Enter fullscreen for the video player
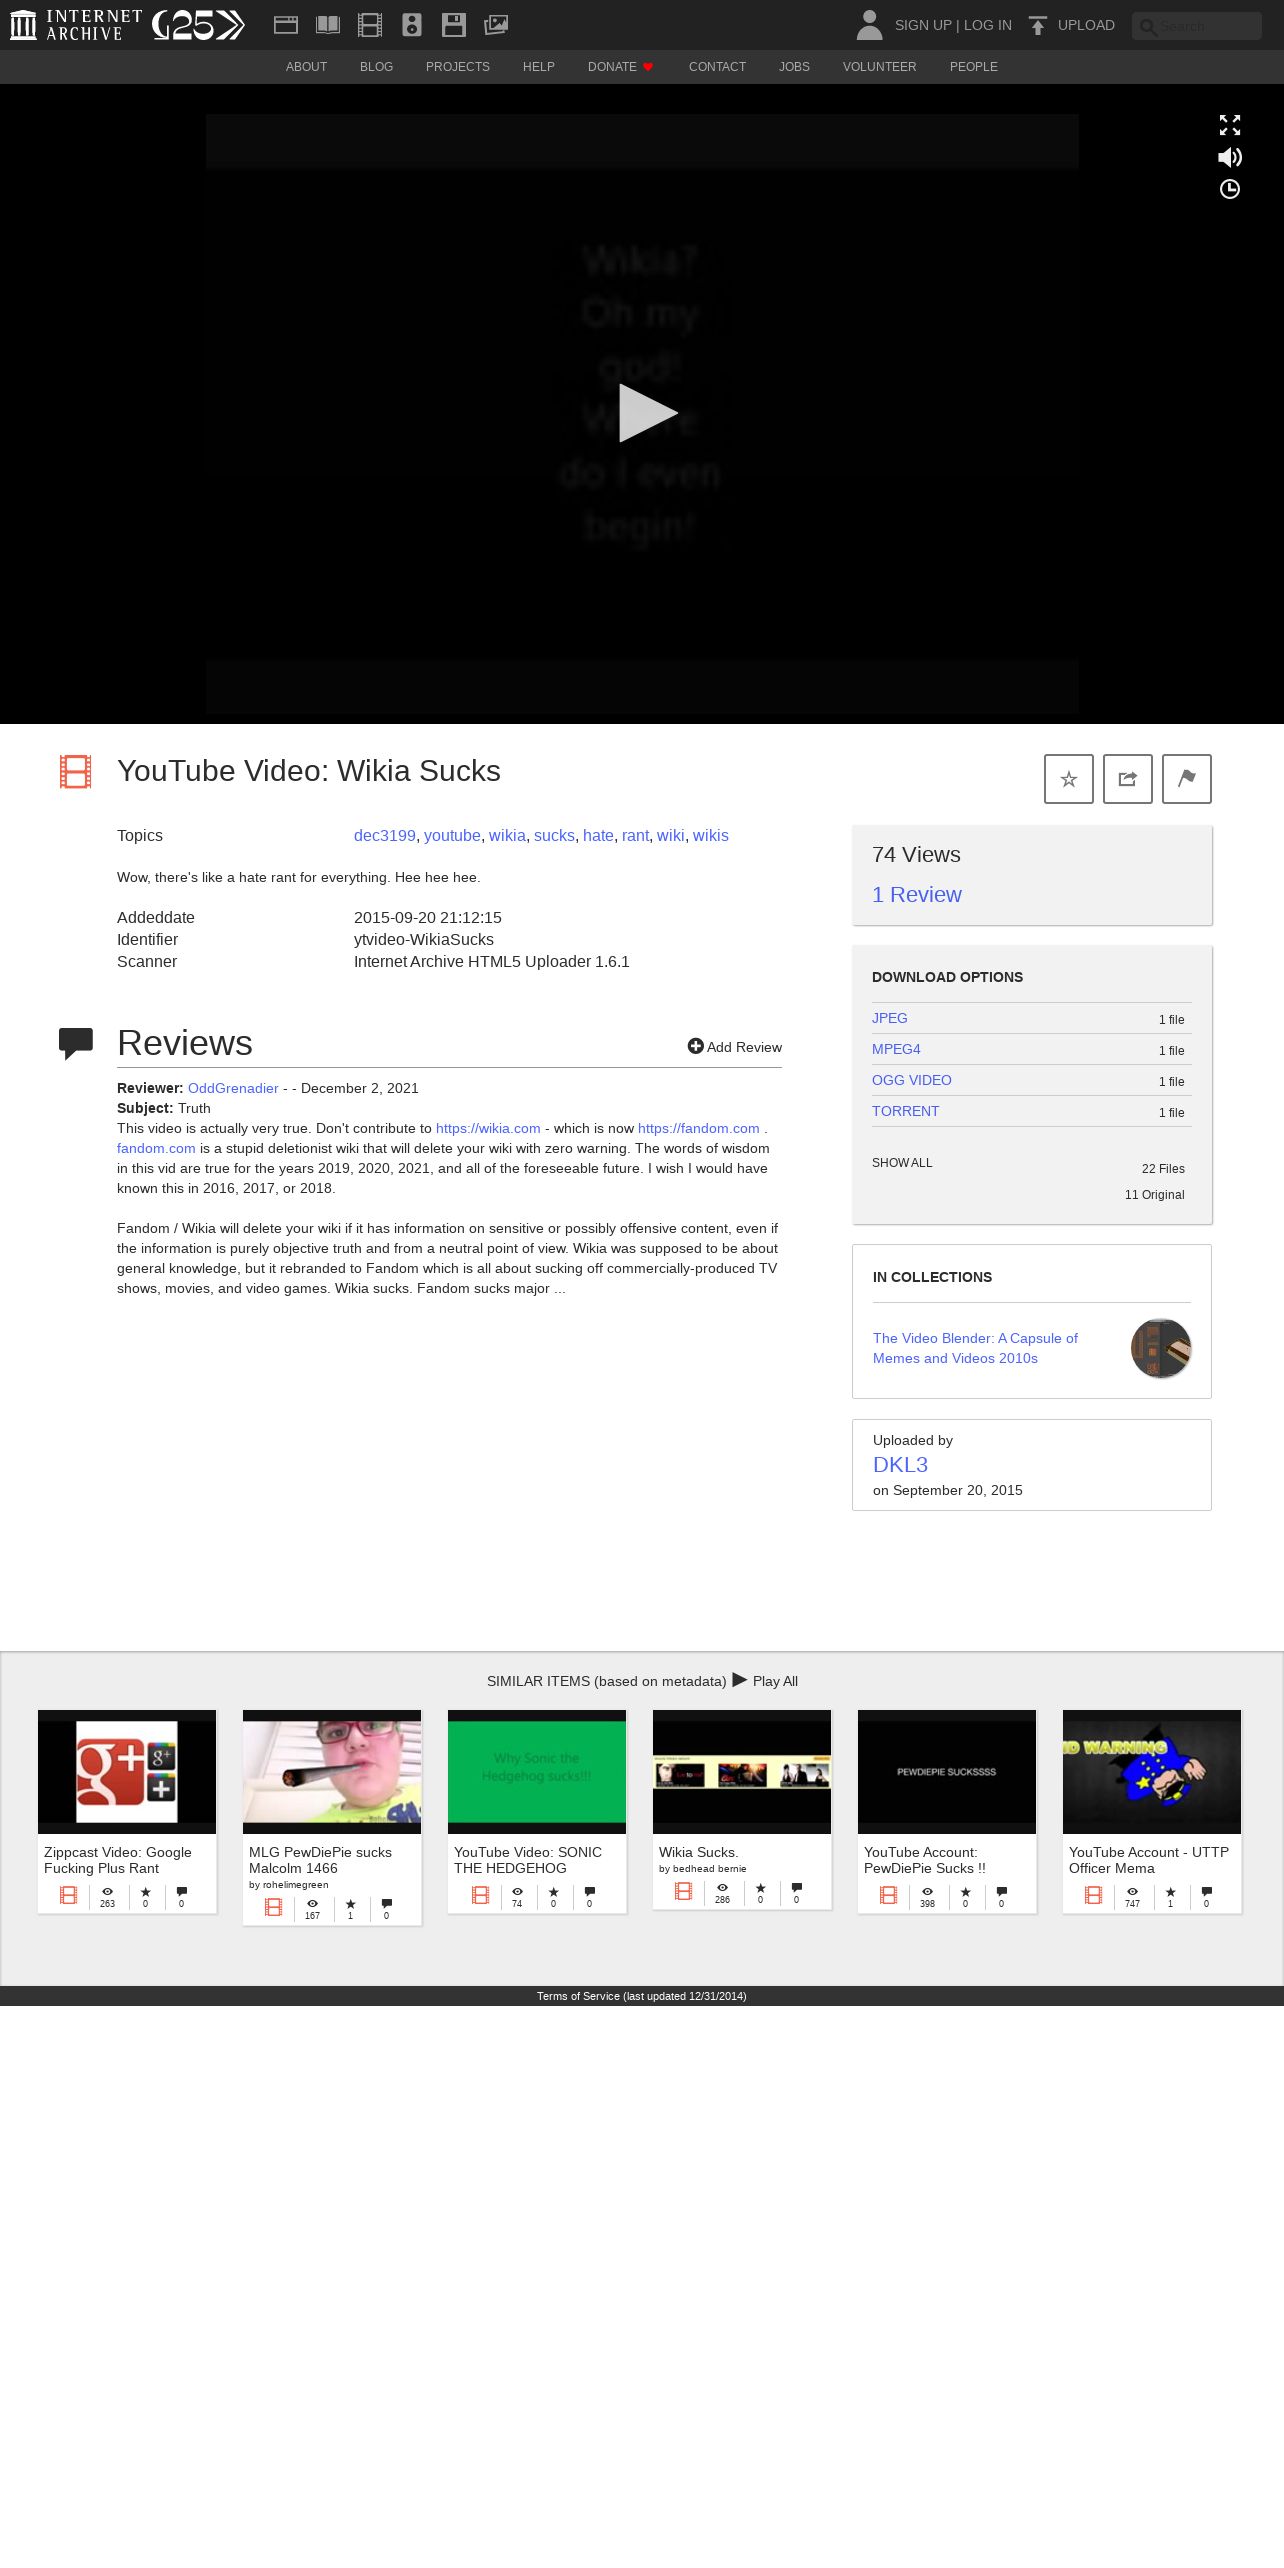This screenshot has height=2568, width=1284. pos(1230,125)
